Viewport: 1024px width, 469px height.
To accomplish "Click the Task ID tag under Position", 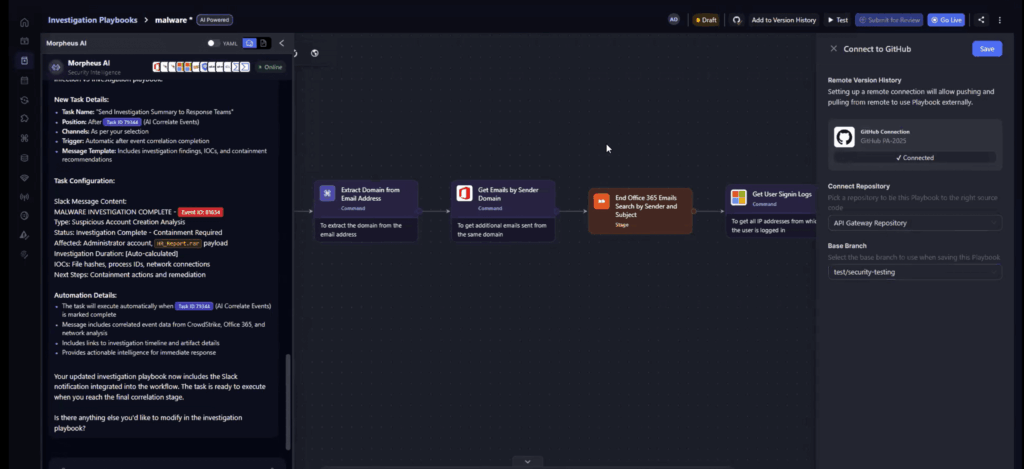I will tap(121, 122).
